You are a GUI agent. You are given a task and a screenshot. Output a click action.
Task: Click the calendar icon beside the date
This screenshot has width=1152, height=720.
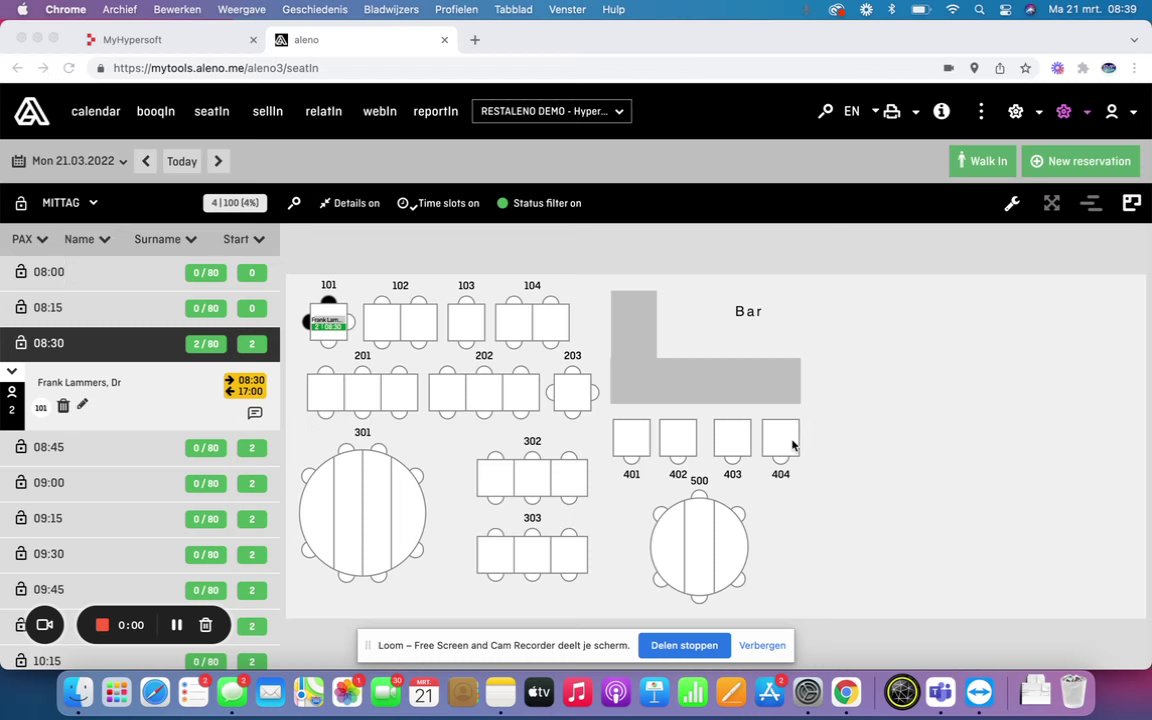click(x=19, y=161)
